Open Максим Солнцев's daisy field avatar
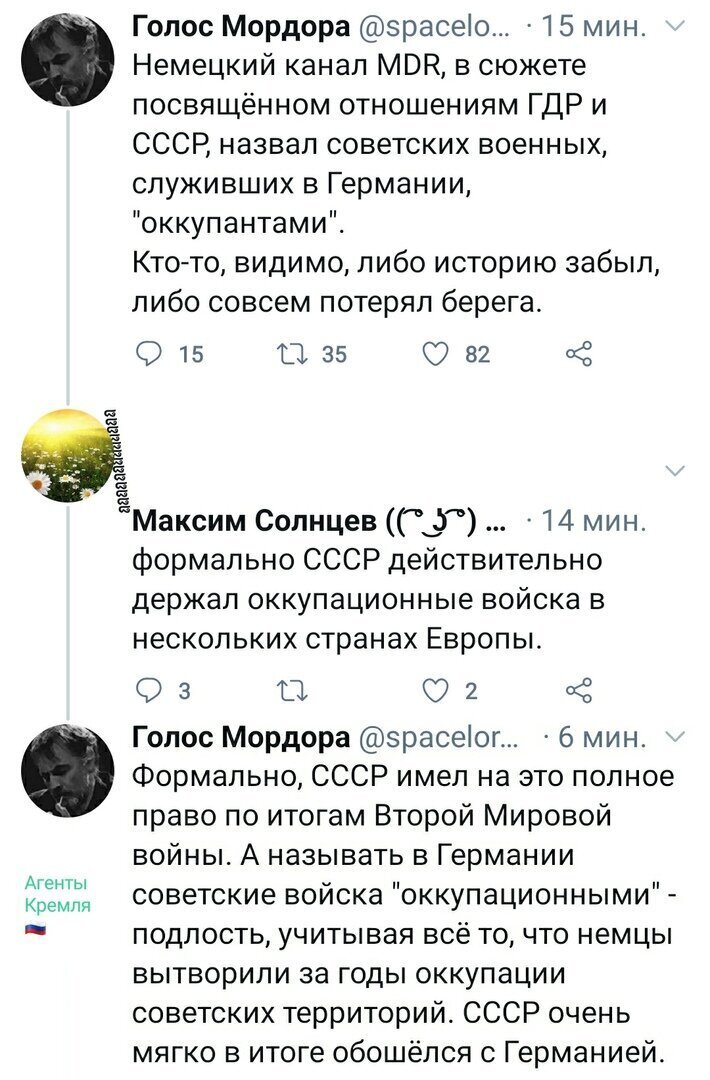 (x=68, y=455)
